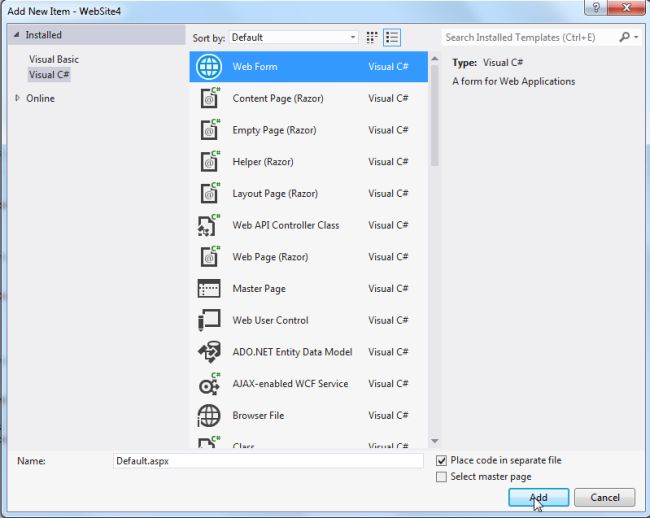Click the Visual C# type label for Browser File
This screenshot has height=518, width=650.
(388, 415)
